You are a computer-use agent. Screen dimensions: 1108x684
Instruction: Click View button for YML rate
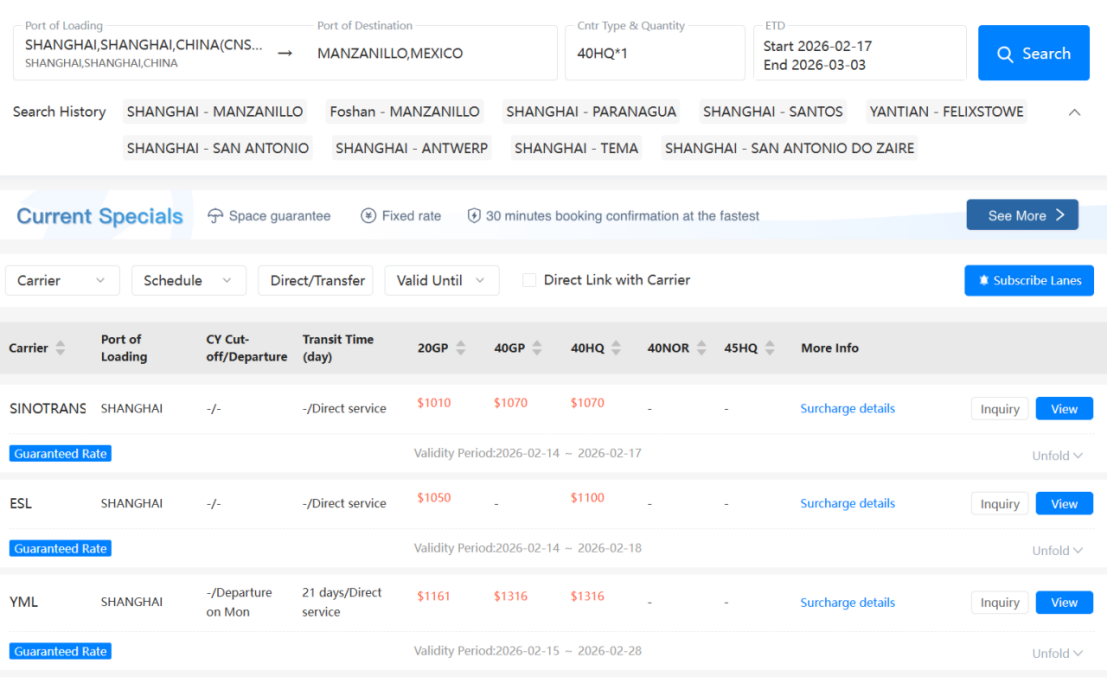(1064, 603)
